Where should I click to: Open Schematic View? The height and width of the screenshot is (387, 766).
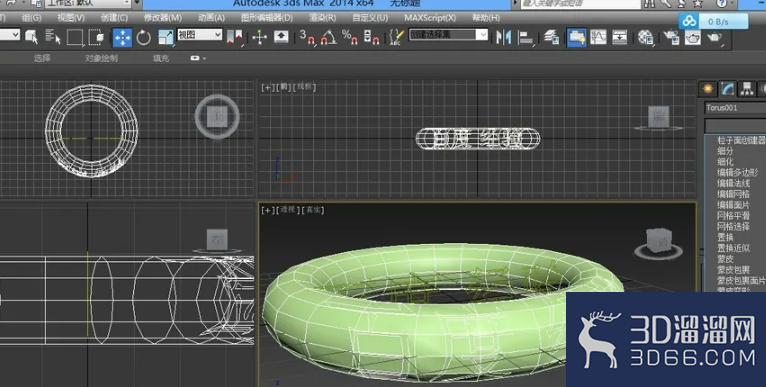point(619,37)
